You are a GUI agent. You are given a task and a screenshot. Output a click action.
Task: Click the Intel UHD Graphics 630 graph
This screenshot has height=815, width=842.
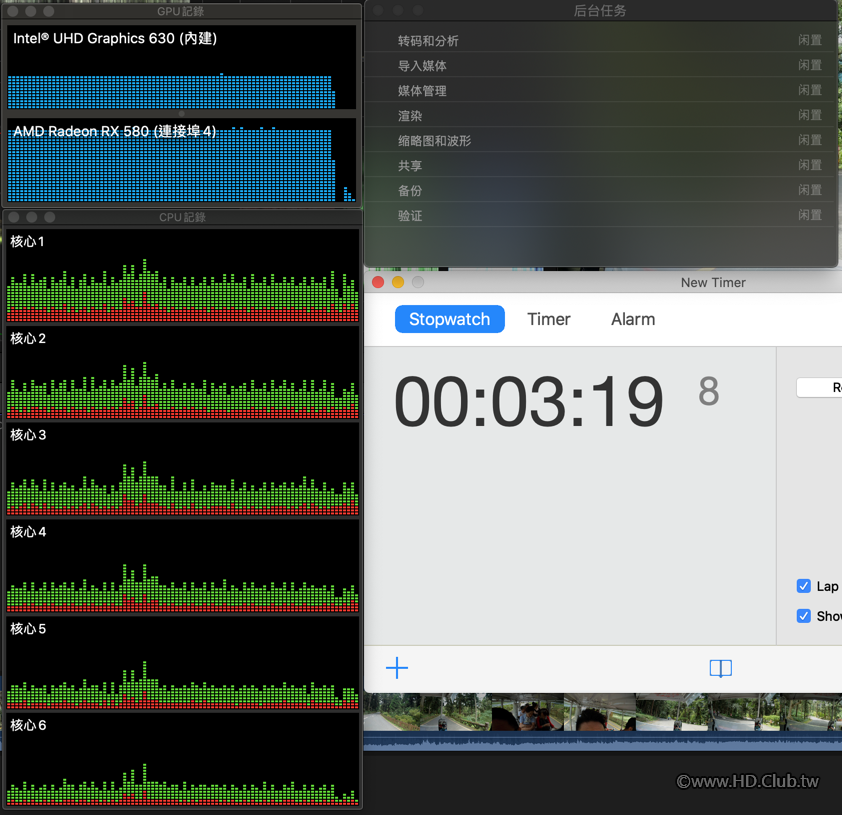click(x=182, y=67)
